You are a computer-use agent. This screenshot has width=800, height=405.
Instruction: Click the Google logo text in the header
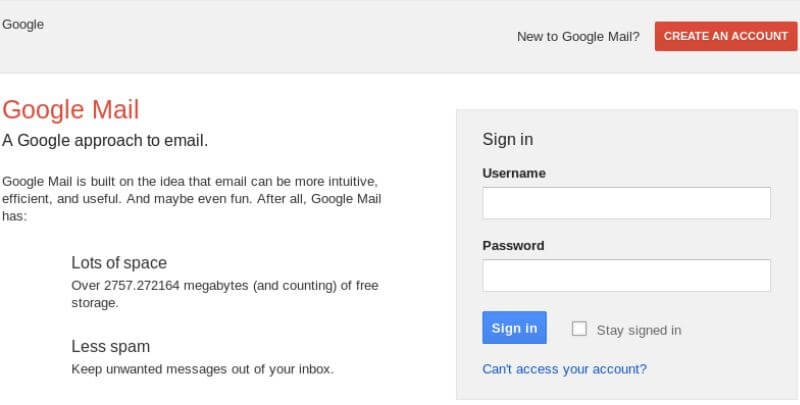tap(23, 24)
